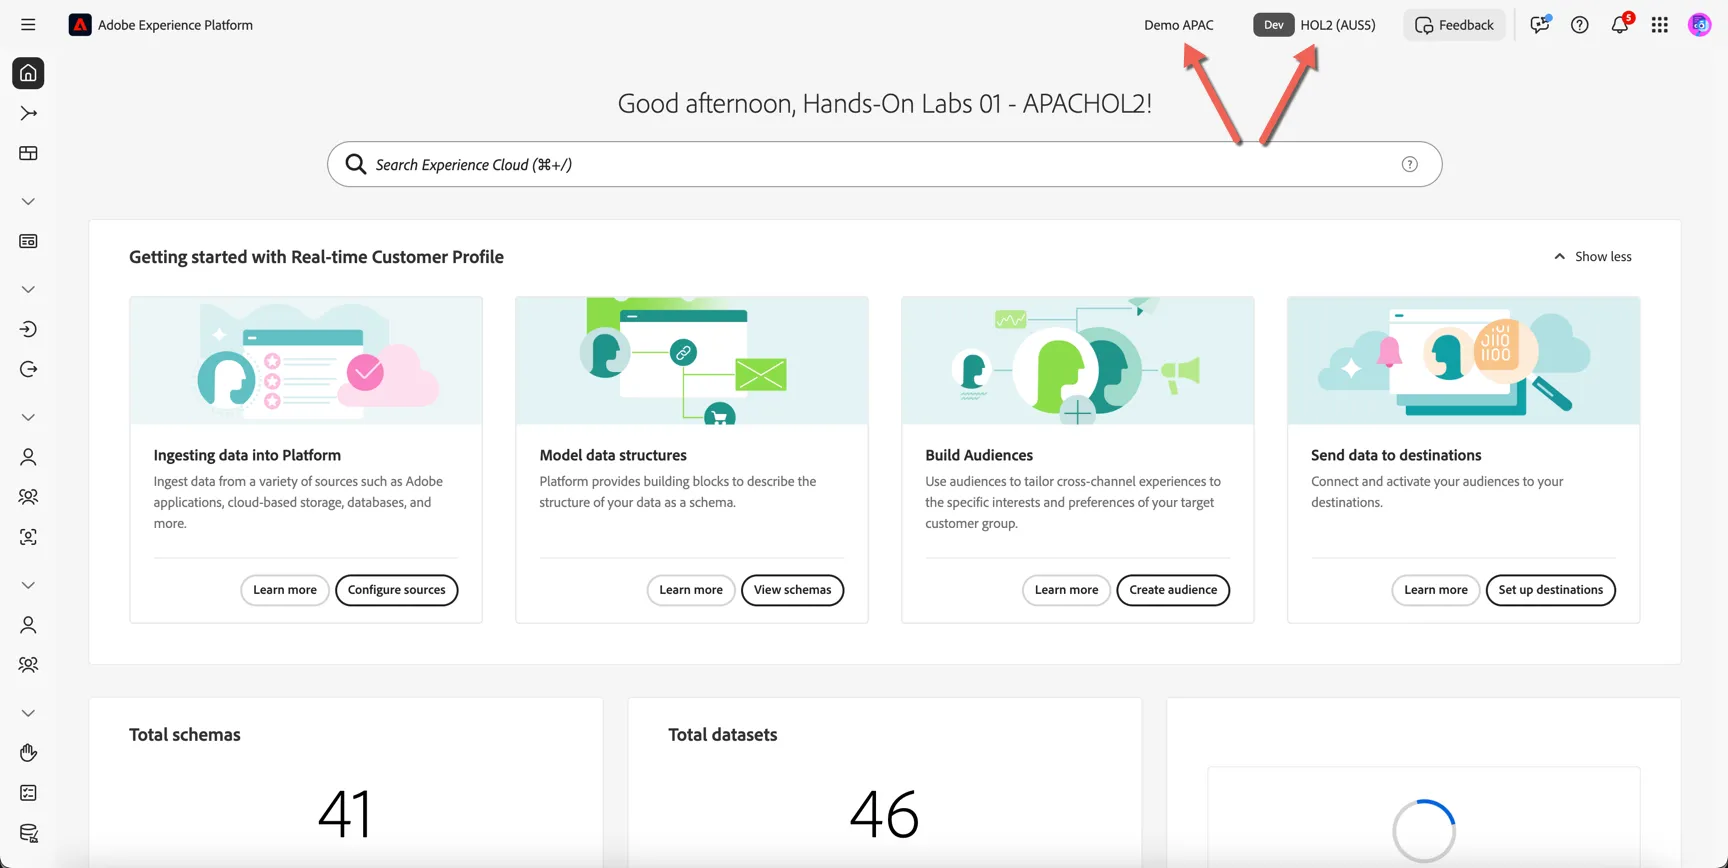Viewport: 1728px width, 868px height.
Task: Open the raised-hand privacy icon in sidebar
Action: (x=28, y=753)
